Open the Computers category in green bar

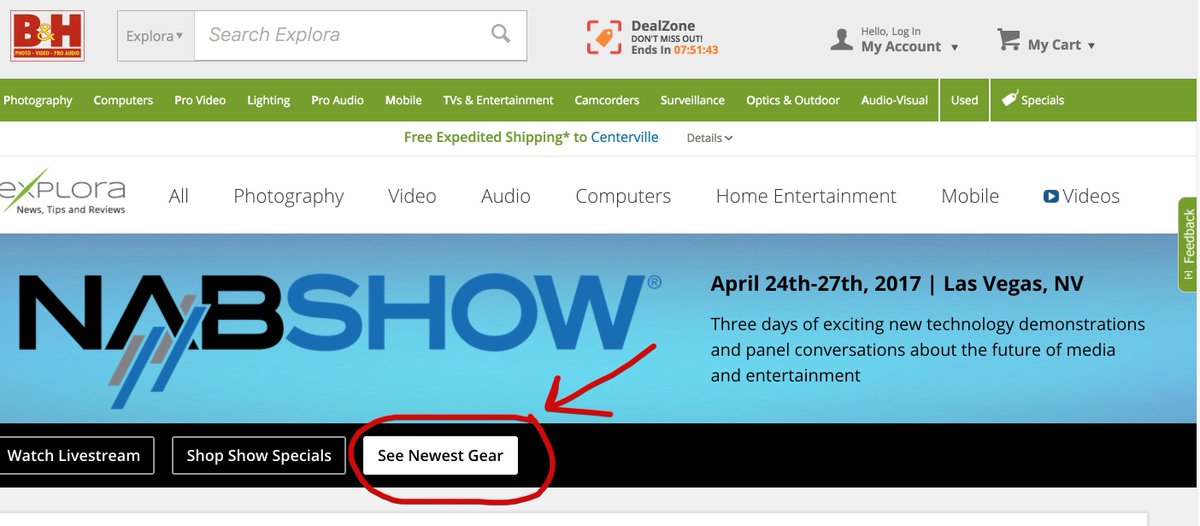tap(123, 100)
